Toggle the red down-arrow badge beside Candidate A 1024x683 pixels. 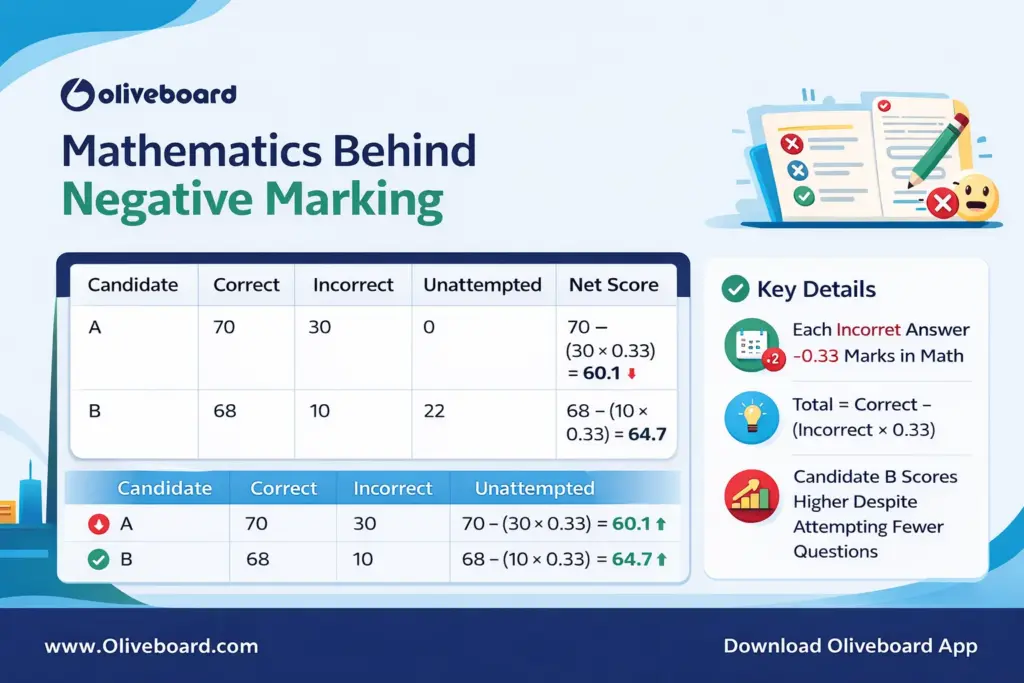(x=96, y=522)
